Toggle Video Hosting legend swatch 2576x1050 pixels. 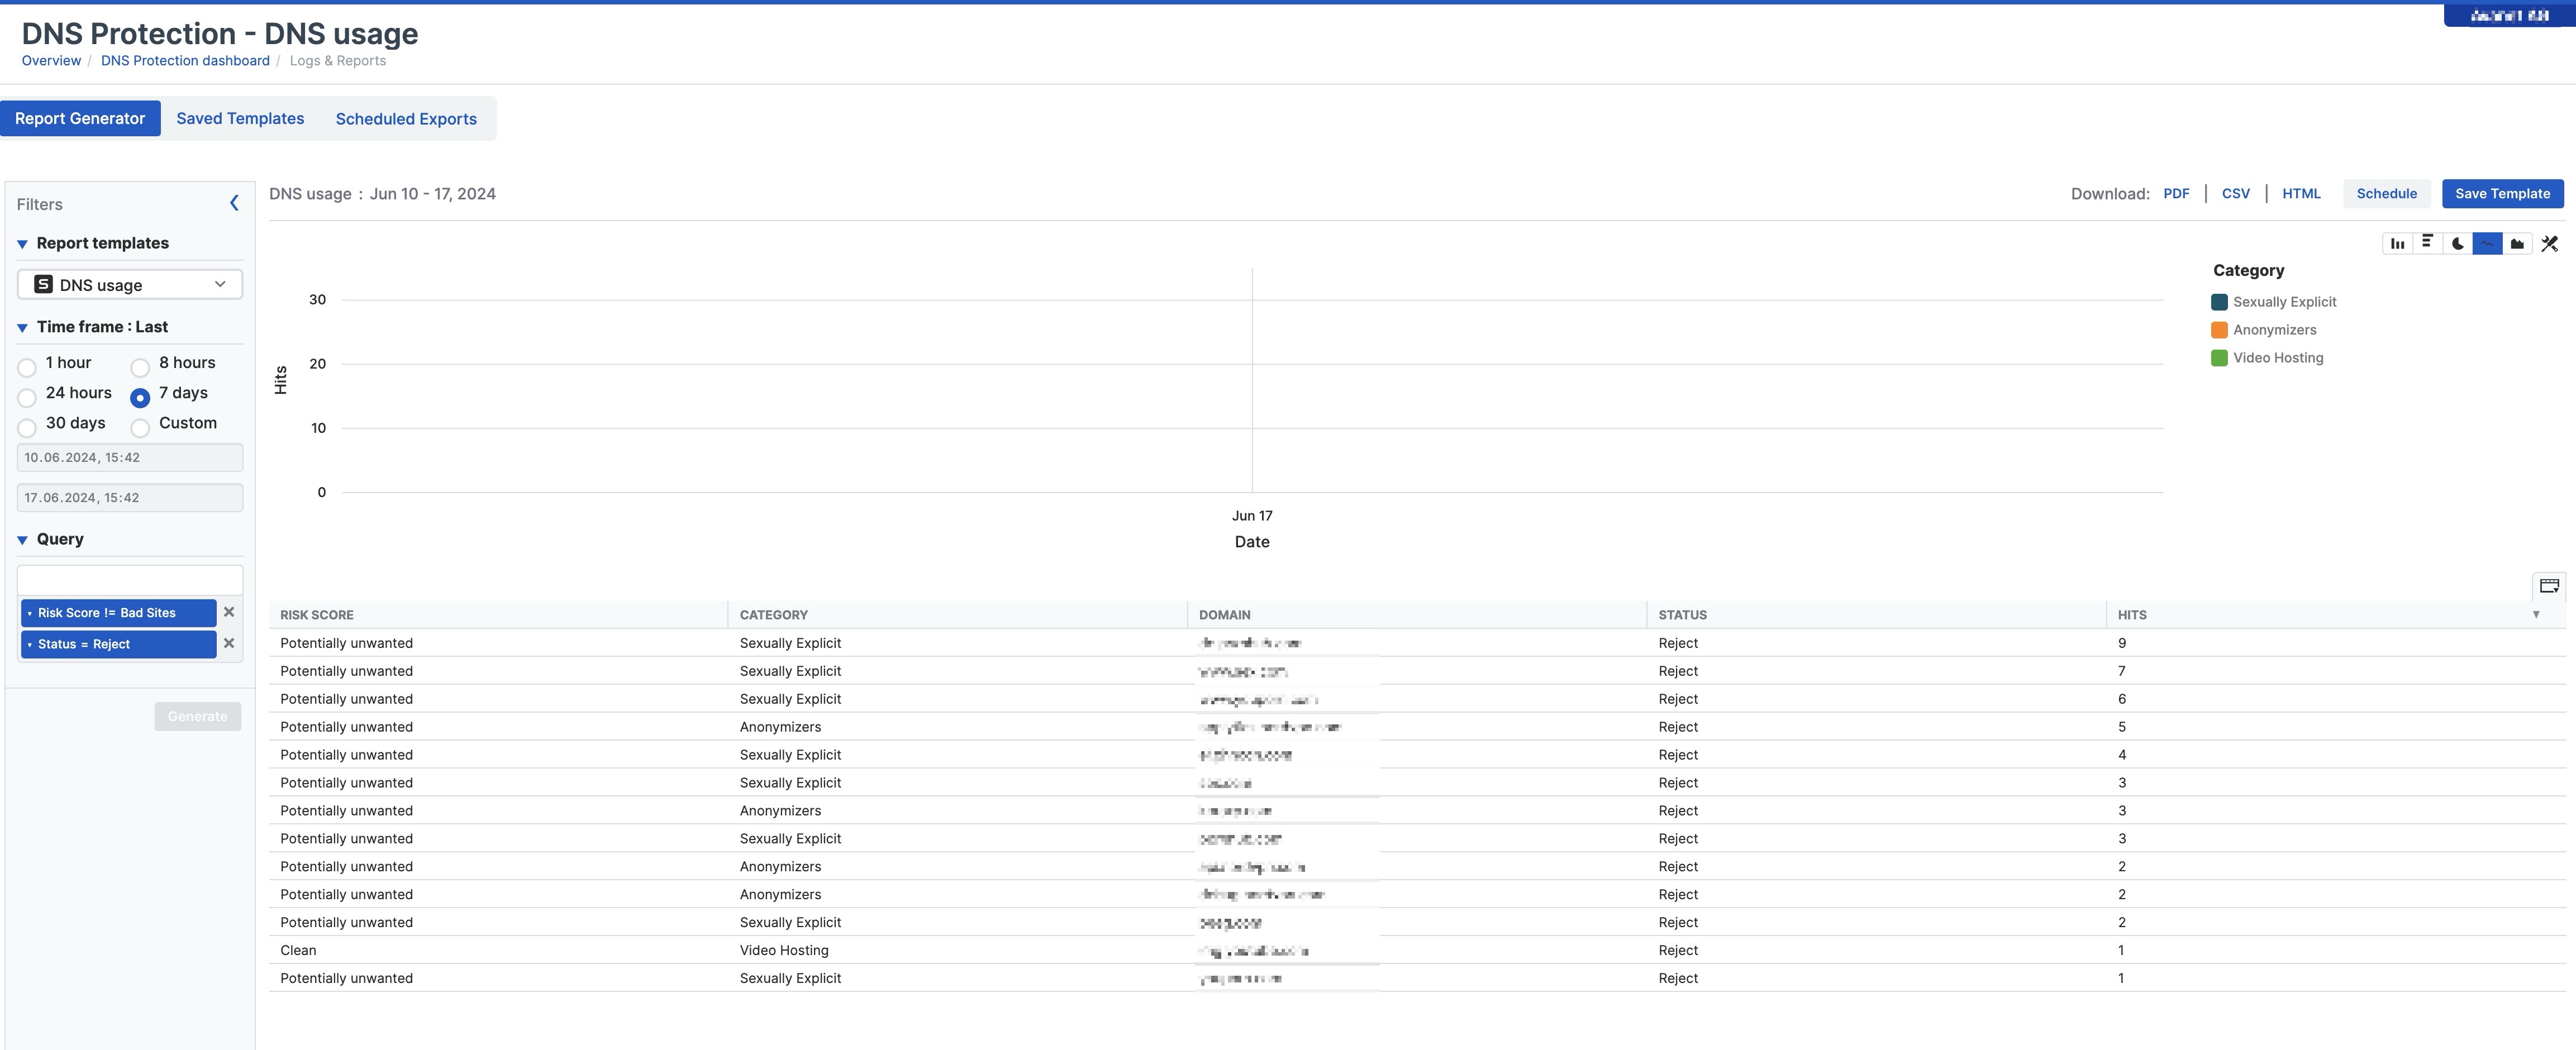[2219, 358]
